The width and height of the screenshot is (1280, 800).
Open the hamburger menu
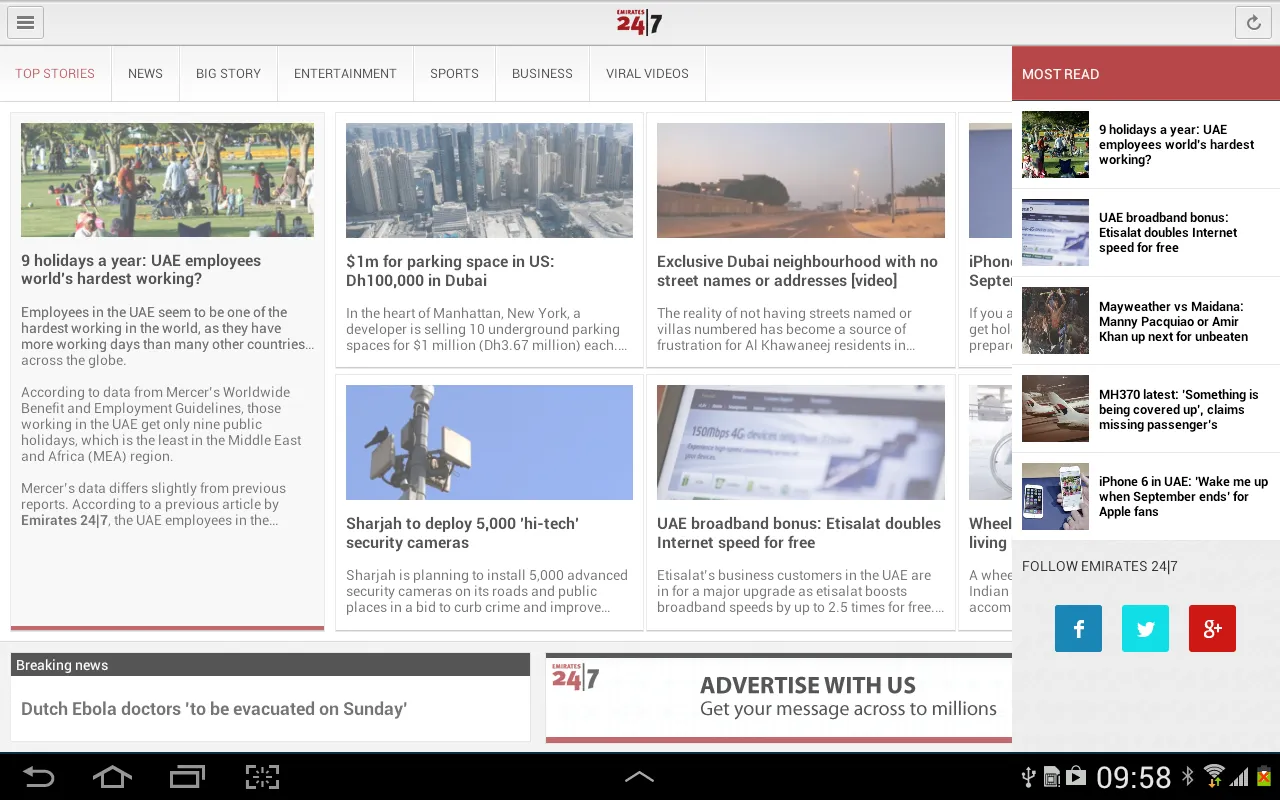click(25, 23)
